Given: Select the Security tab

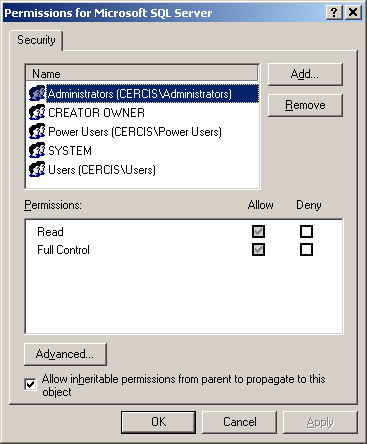Looking at the screenshot, I should (36, 40).
